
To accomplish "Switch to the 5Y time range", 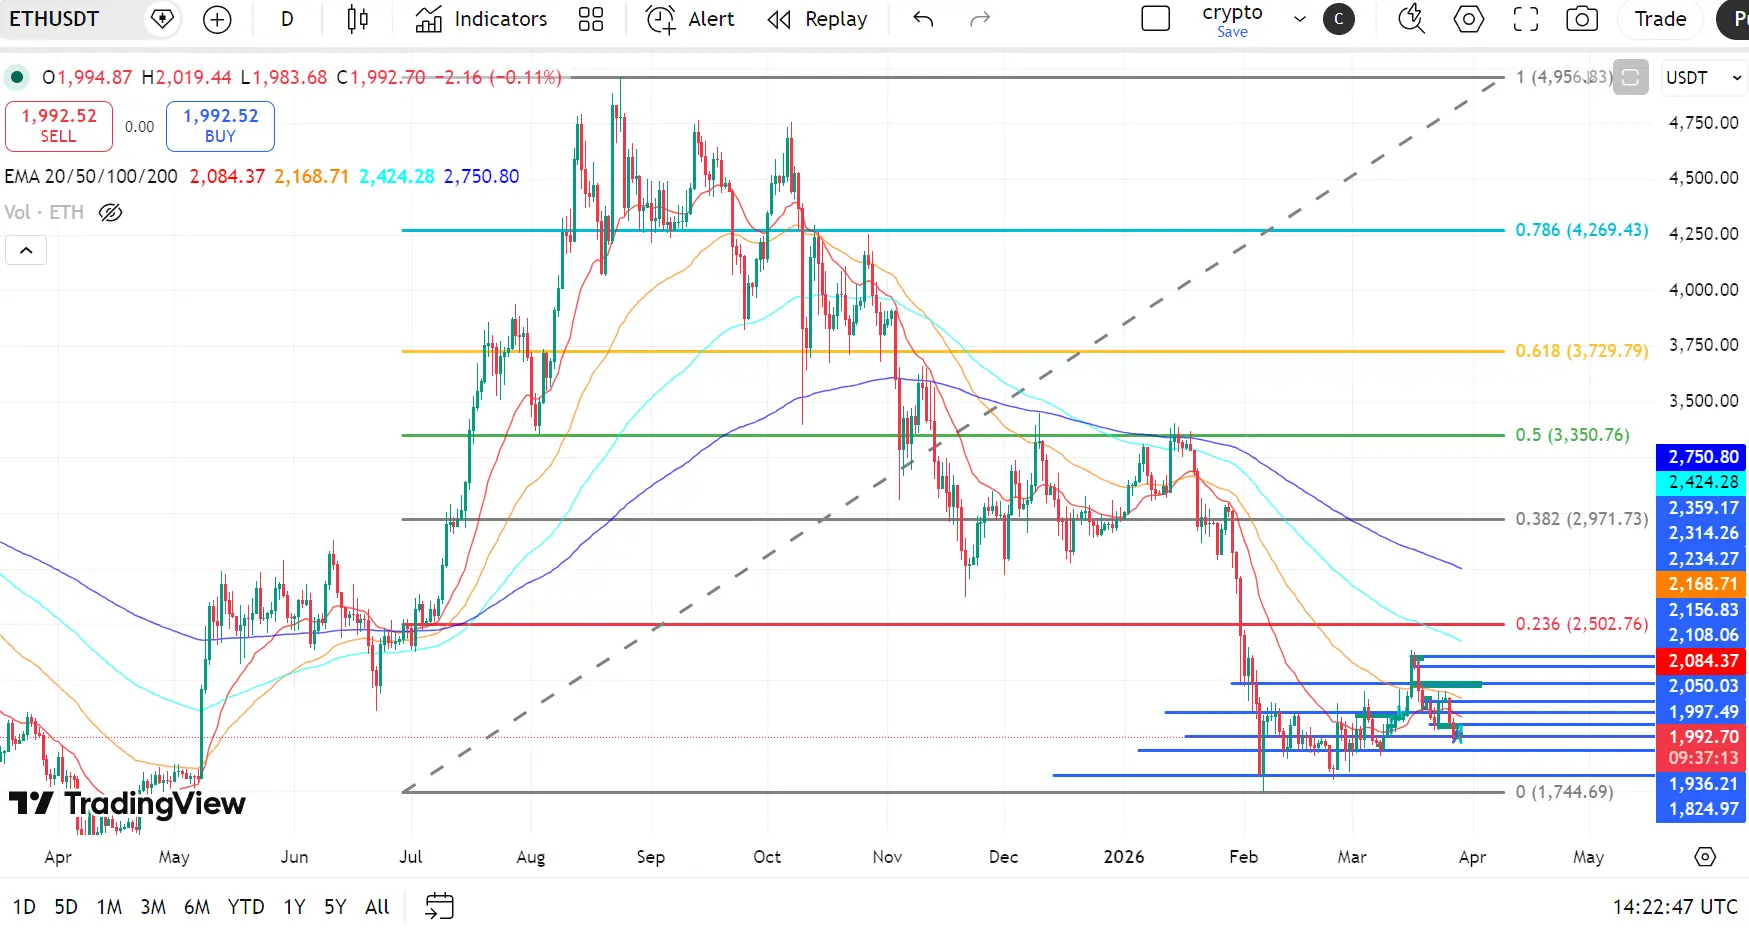I will pyautogui.click(x=335, y=907).
